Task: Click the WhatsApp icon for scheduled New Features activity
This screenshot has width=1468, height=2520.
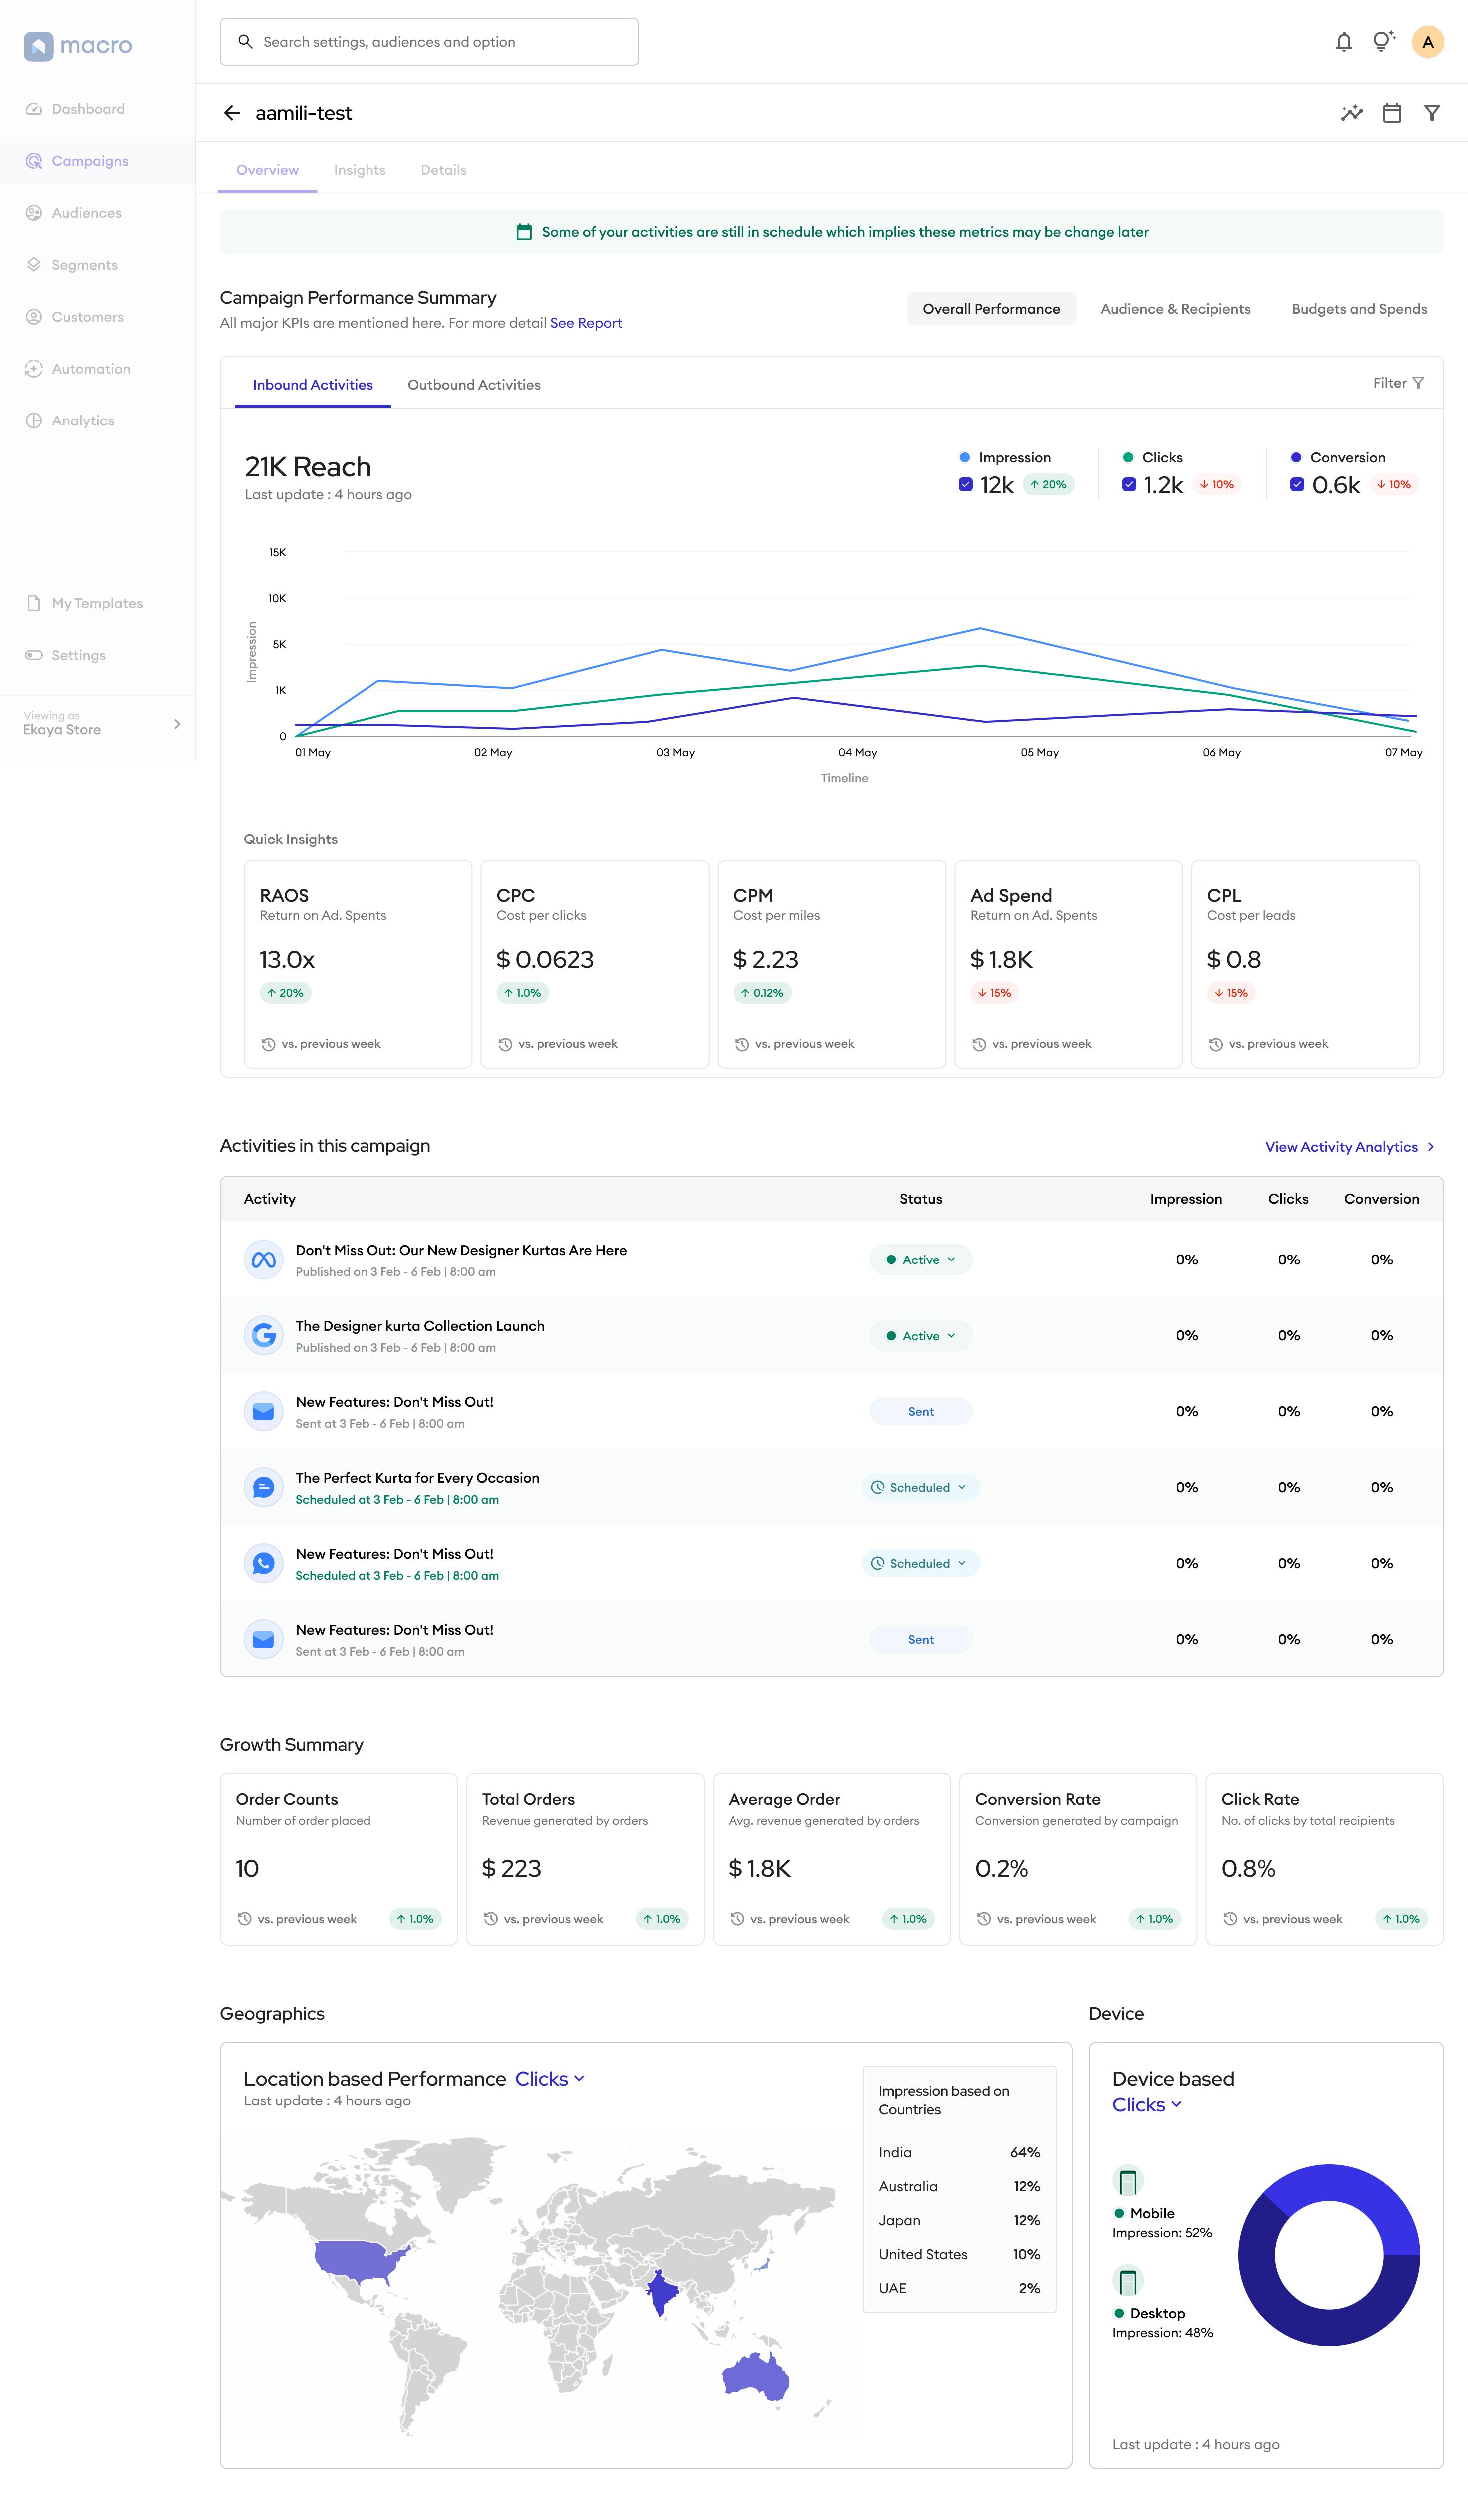Action: pyautogui.click(x=263, y=1564)
